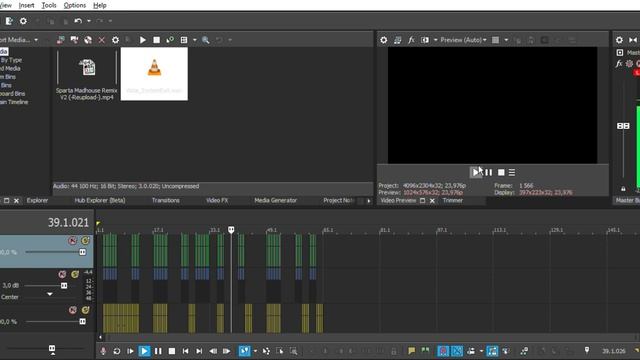Select the VLC cone media thumbnail
The height and width of the screenshot is (360, 640).
154,74
